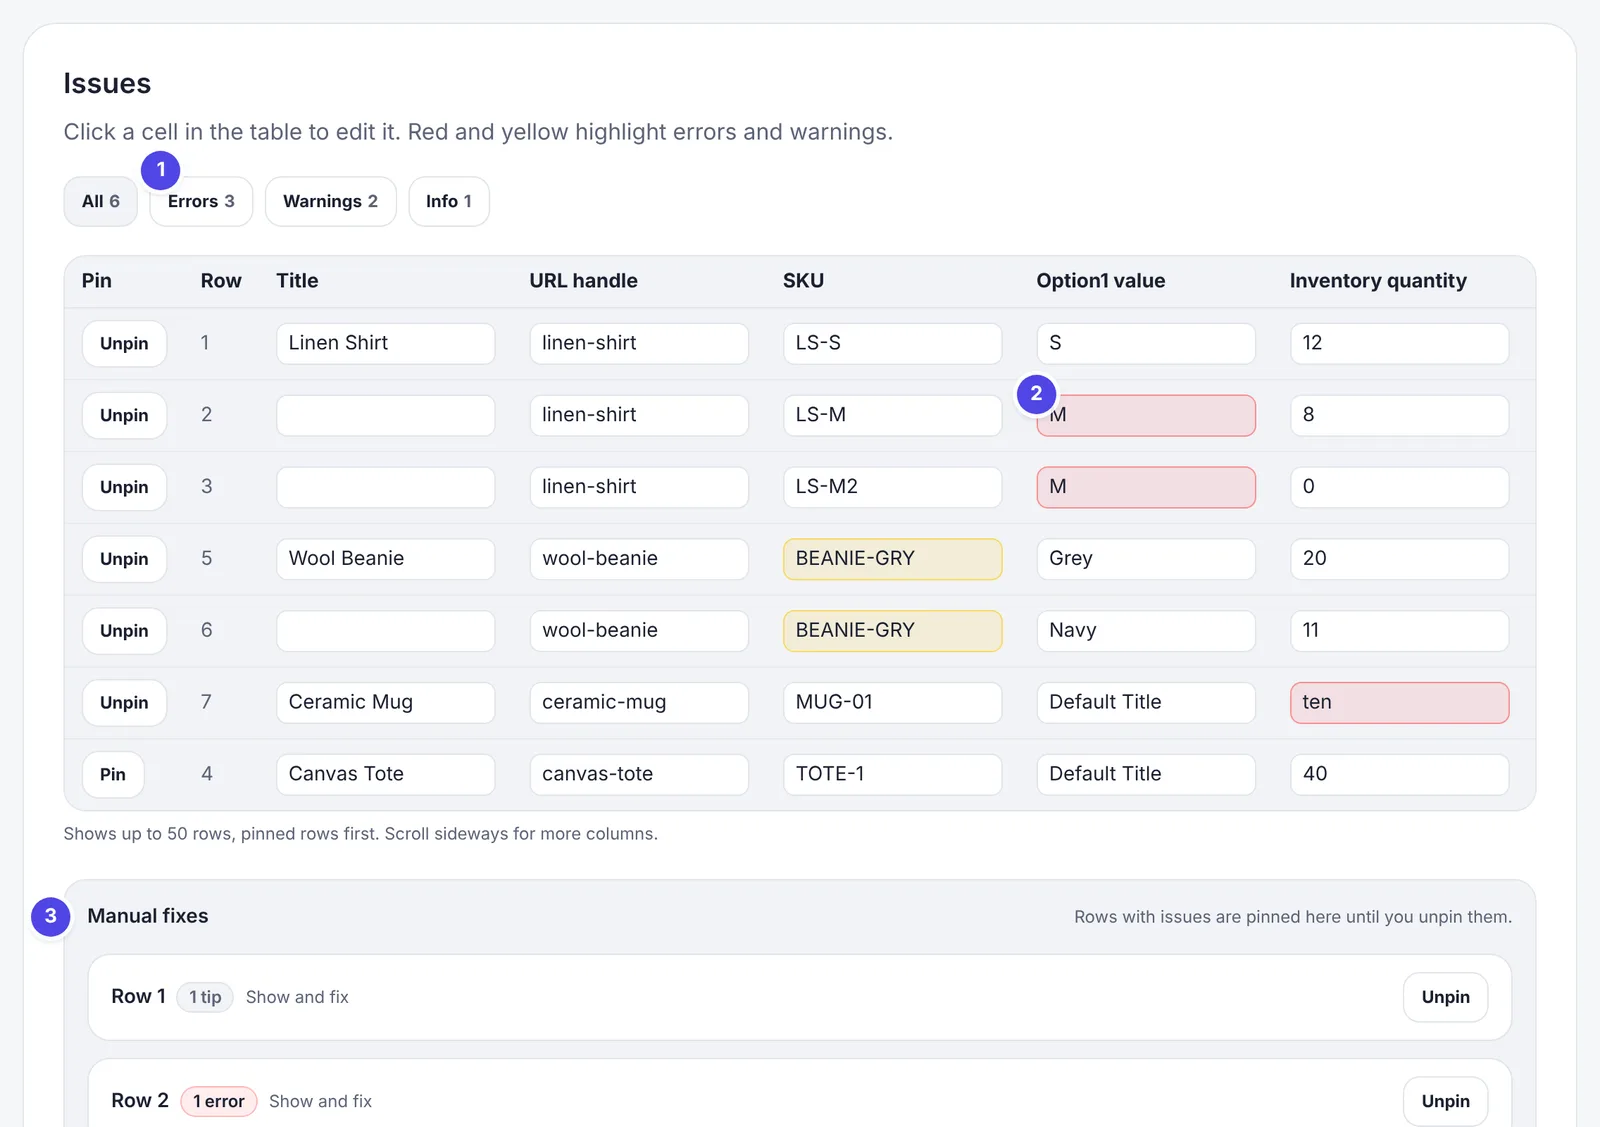This screenshot has height=1127, width=1600.
Task: Open the Warnings 2 tab
Action: click(x=330, y=201)
